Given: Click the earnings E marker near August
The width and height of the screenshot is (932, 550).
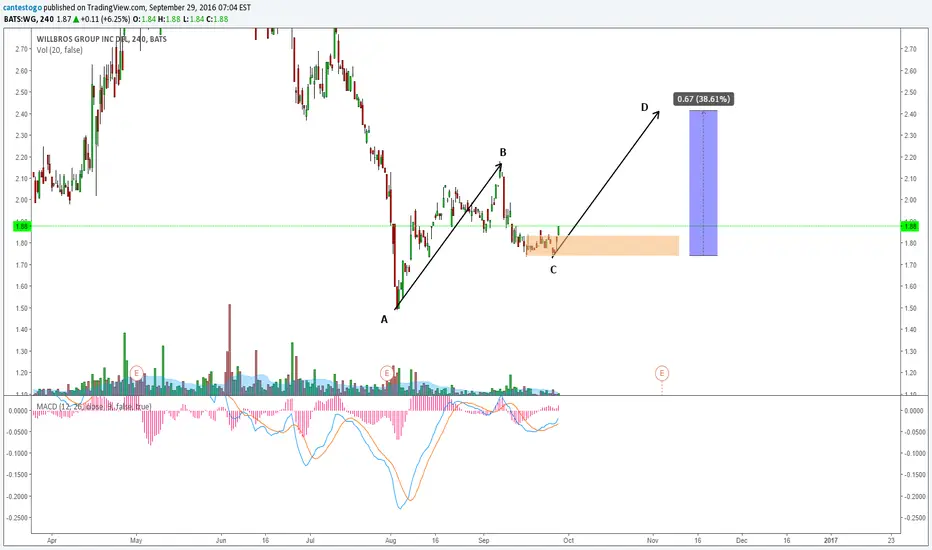Looking at the screenshot, I should coord(387,373).
